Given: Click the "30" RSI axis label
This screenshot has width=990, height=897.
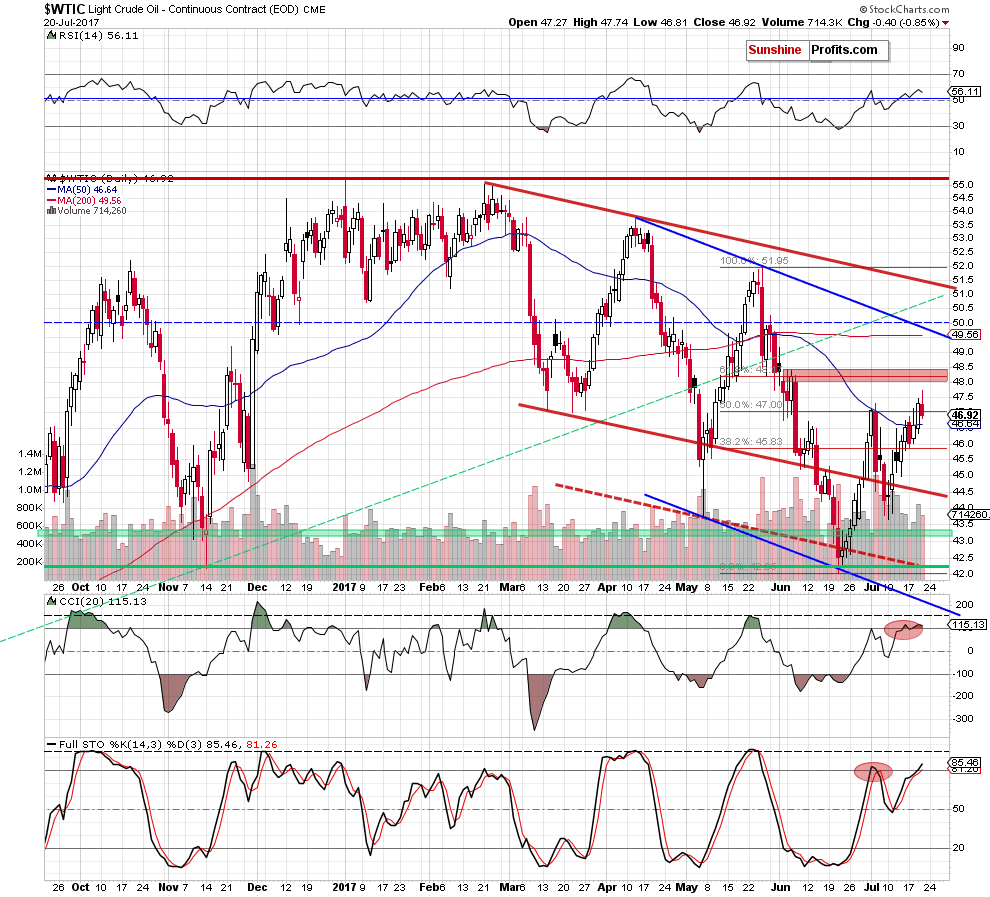Looking at the screenshot, I should [958, 126].
